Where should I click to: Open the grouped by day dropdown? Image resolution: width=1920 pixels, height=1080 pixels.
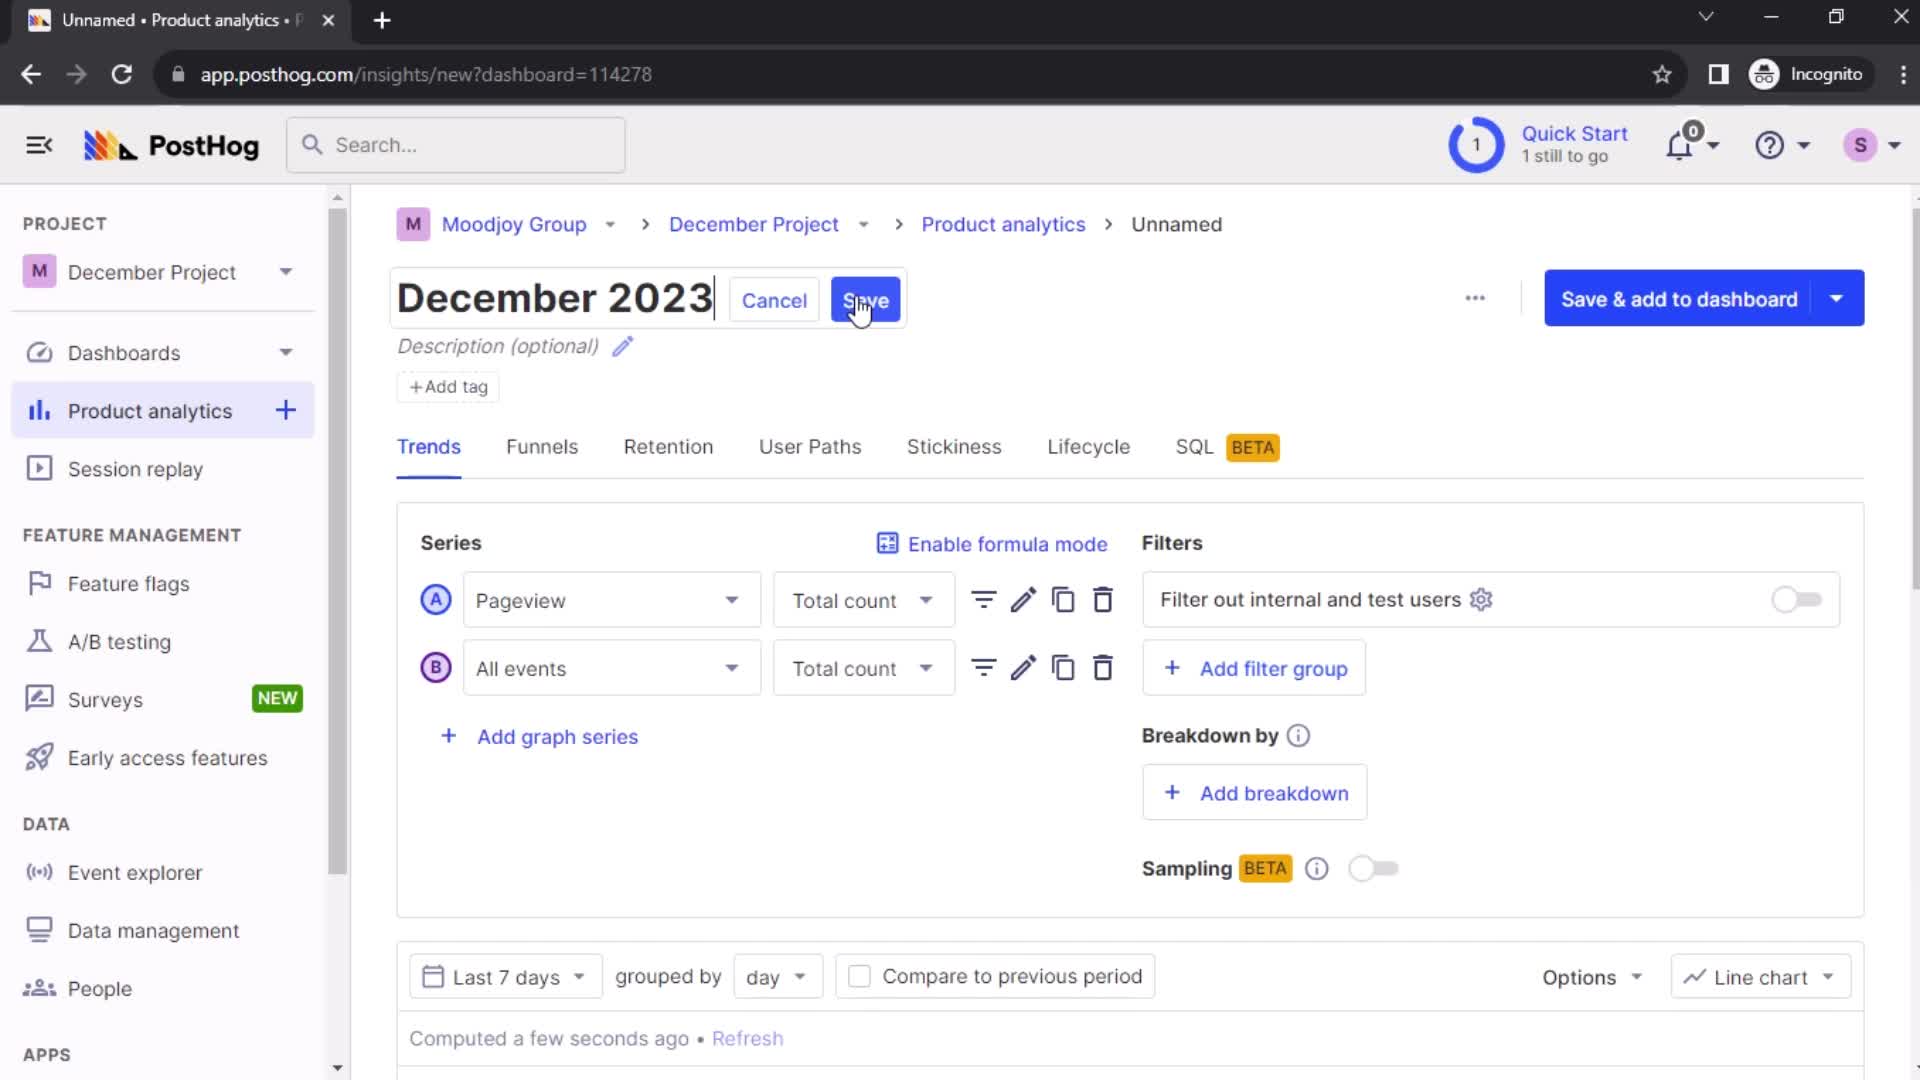coord(771,976)
